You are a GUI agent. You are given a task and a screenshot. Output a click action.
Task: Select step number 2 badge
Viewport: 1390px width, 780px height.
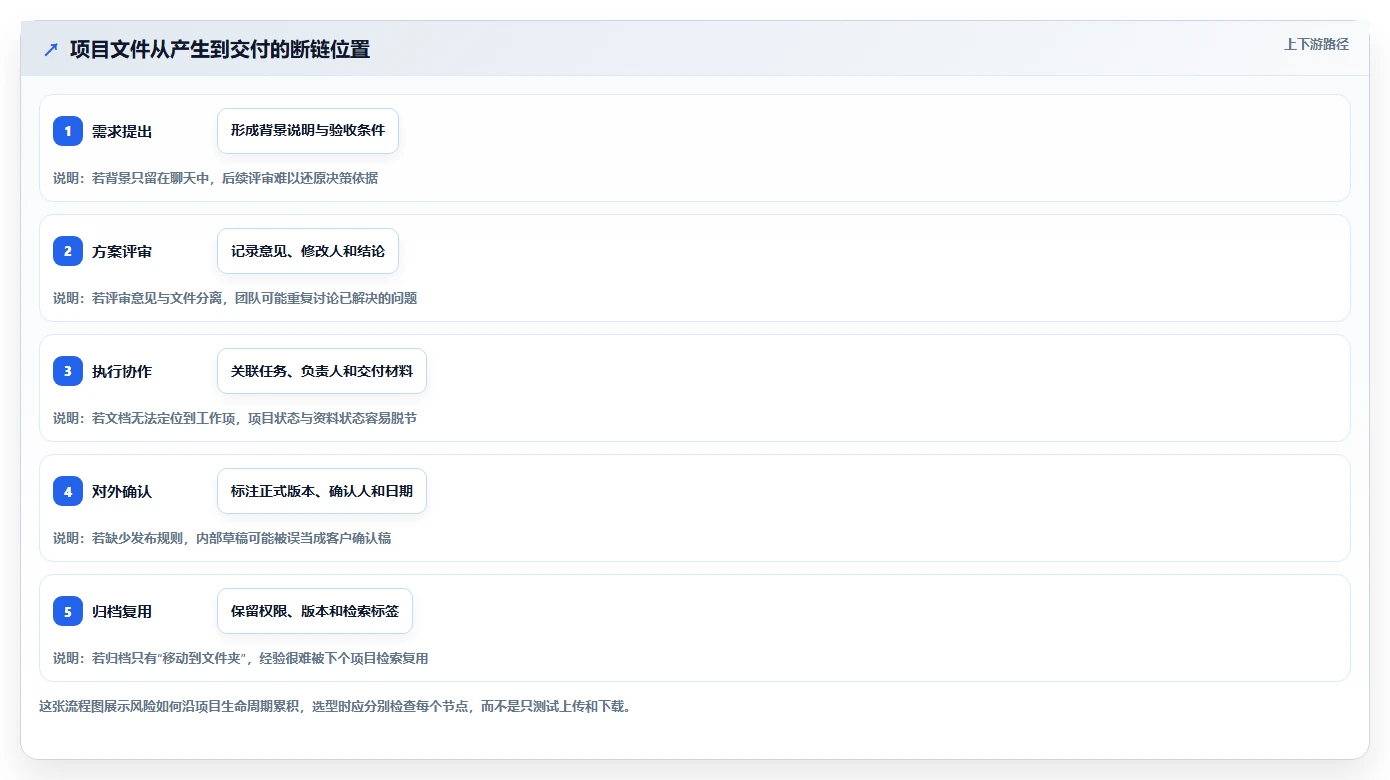point(68,251)
